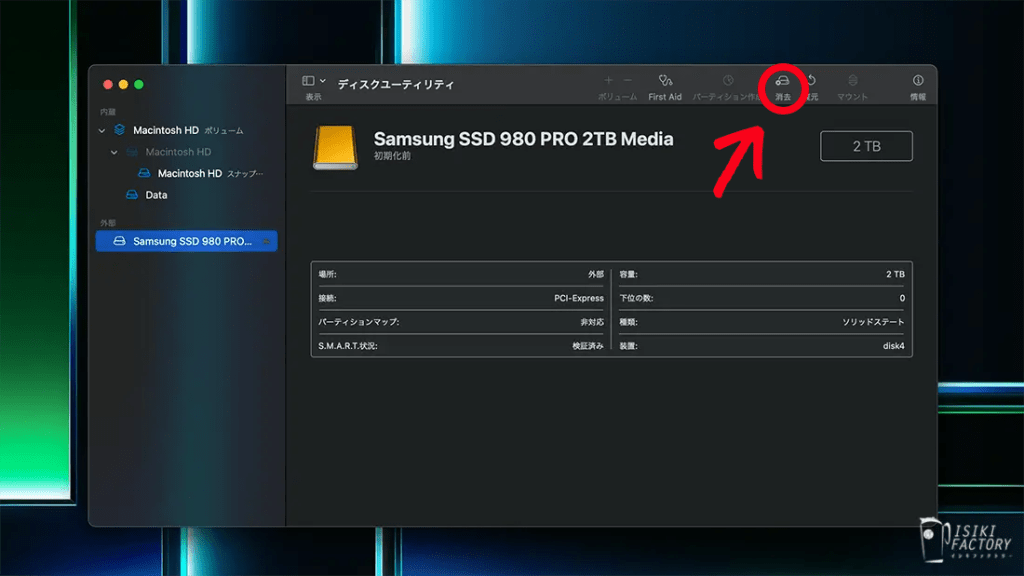Click the disk4 device value
This screenshot has height=576, width=1024.
coord(893,346)
